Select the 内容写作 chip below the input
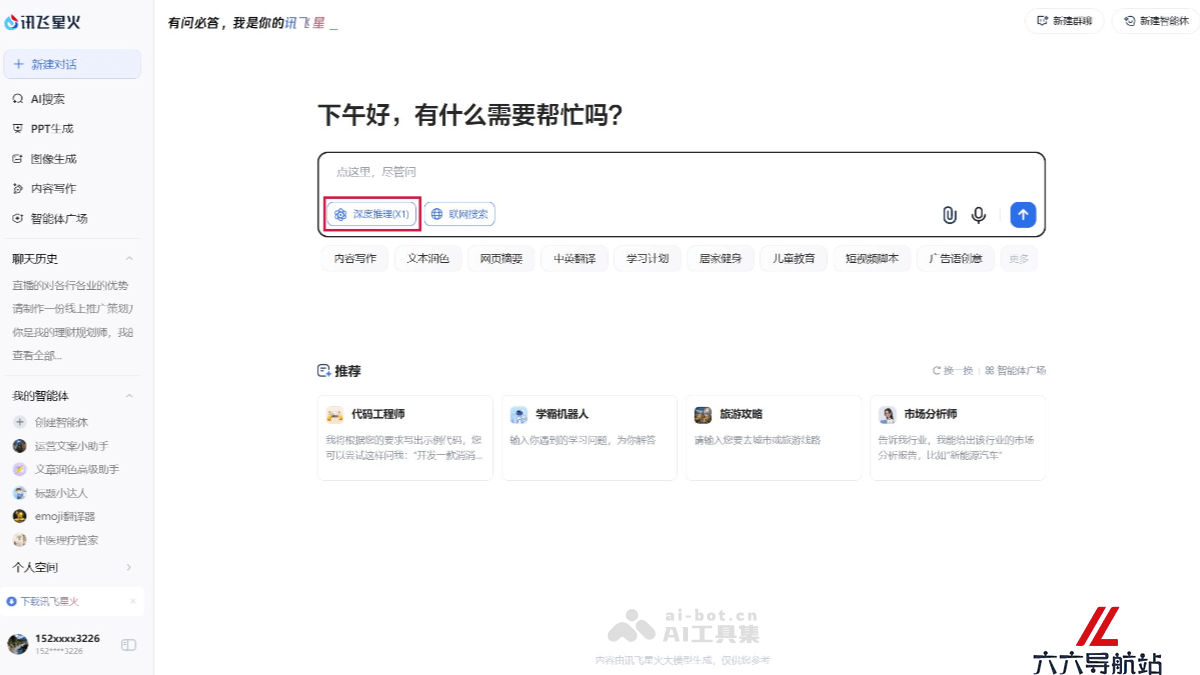This screenshot has height=675, width=1200. click(x=355, y=258)
